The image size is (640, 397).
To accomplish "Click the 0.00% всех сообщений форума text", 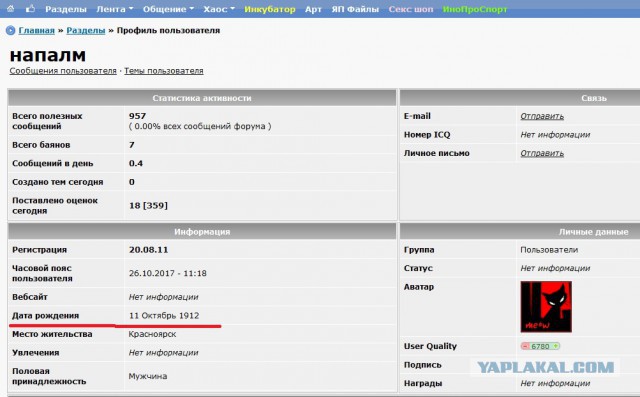I will 200,126.
